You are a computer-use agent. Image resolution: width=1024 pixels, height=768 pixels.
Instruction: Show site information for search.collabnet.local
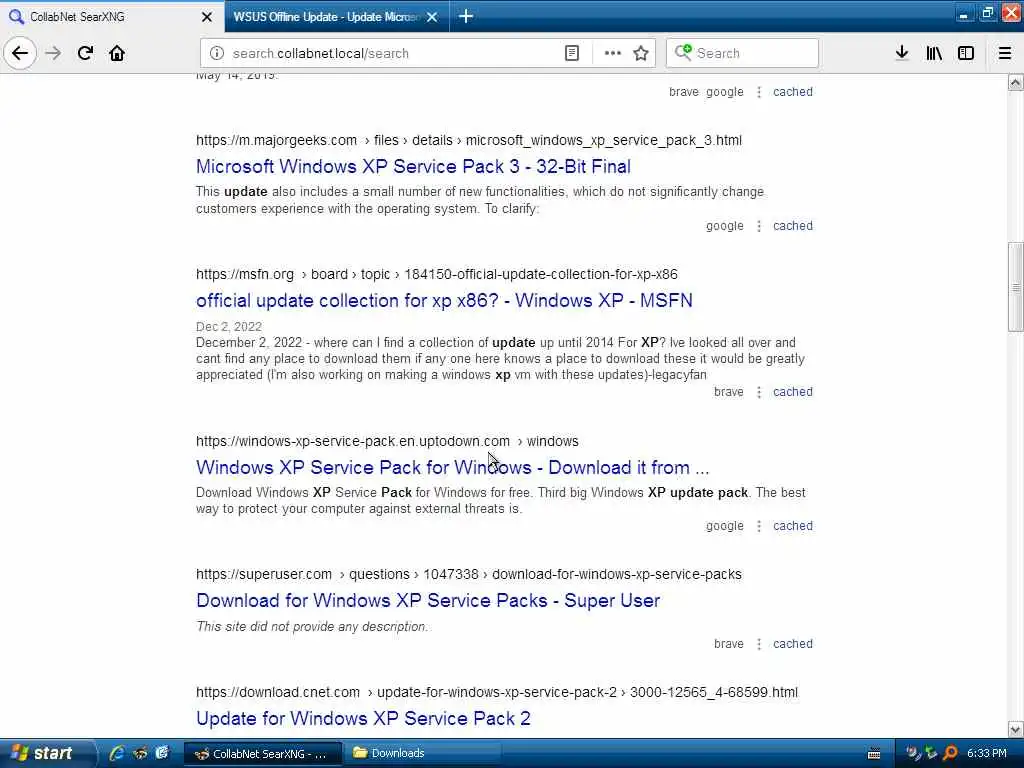tap(217, 53)
